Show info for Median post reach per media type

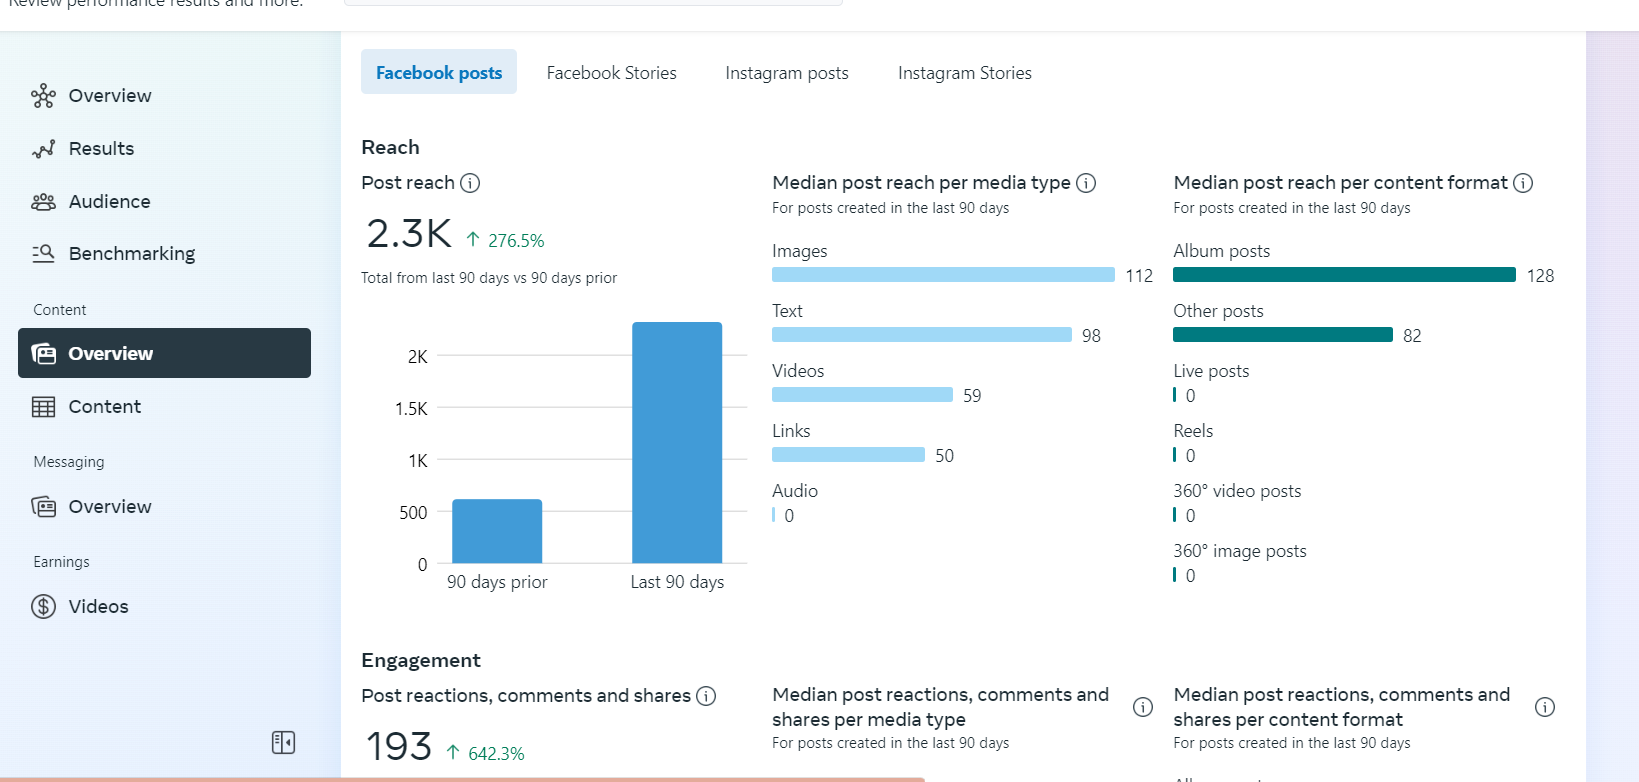1086,183
